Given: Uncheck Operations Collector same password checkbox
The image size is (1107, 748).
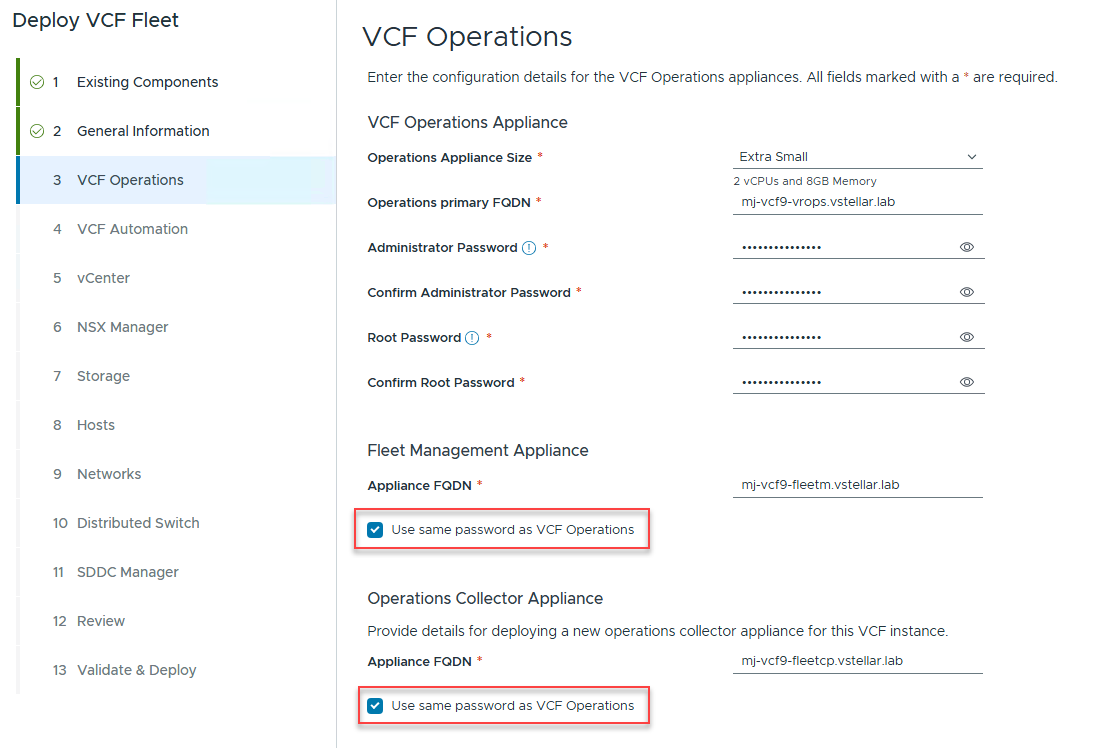Looking at the screenshot, I should point(376,706).
